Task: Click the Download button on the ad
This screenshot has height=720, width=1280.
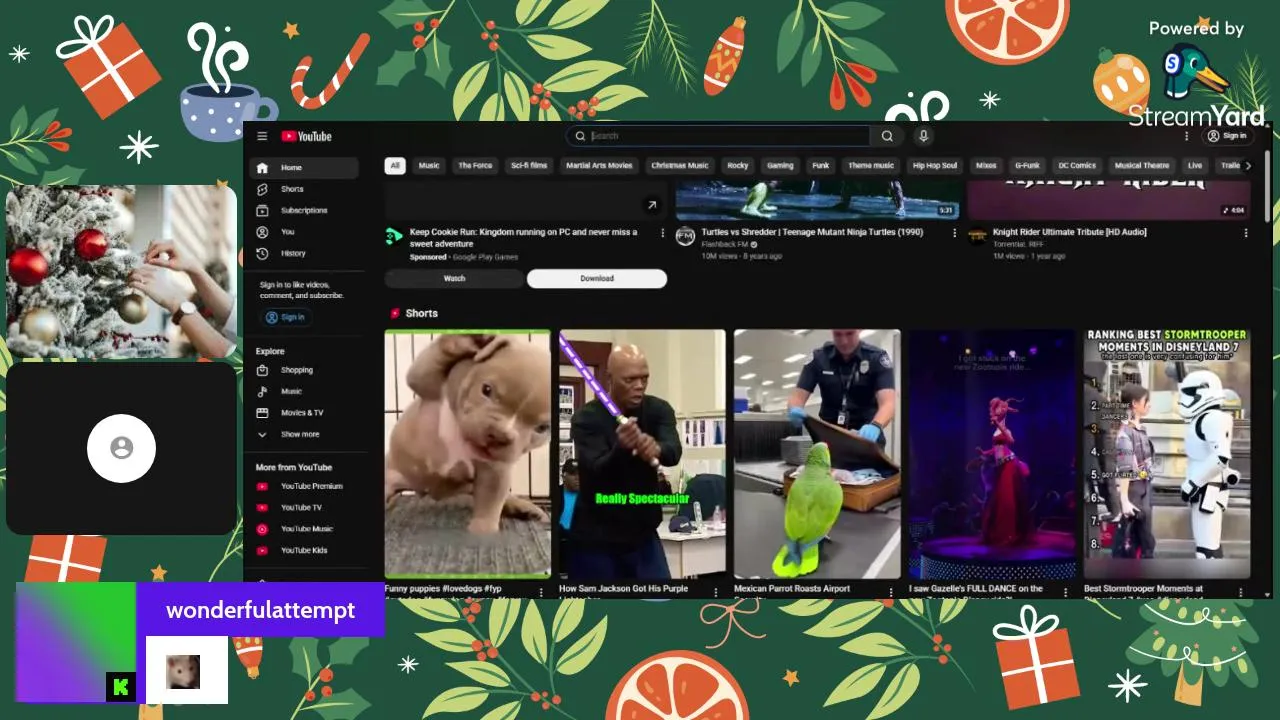Action: [x=597, y=279]
